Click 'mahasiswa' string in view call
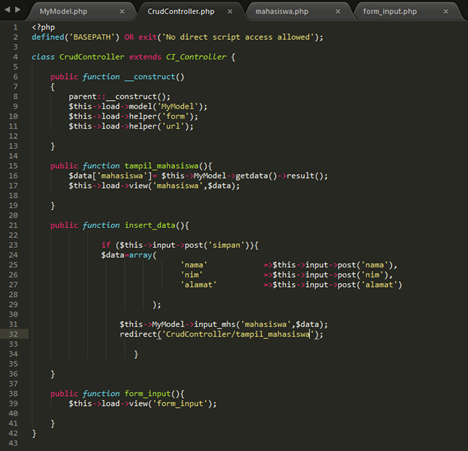 point(178,186)
